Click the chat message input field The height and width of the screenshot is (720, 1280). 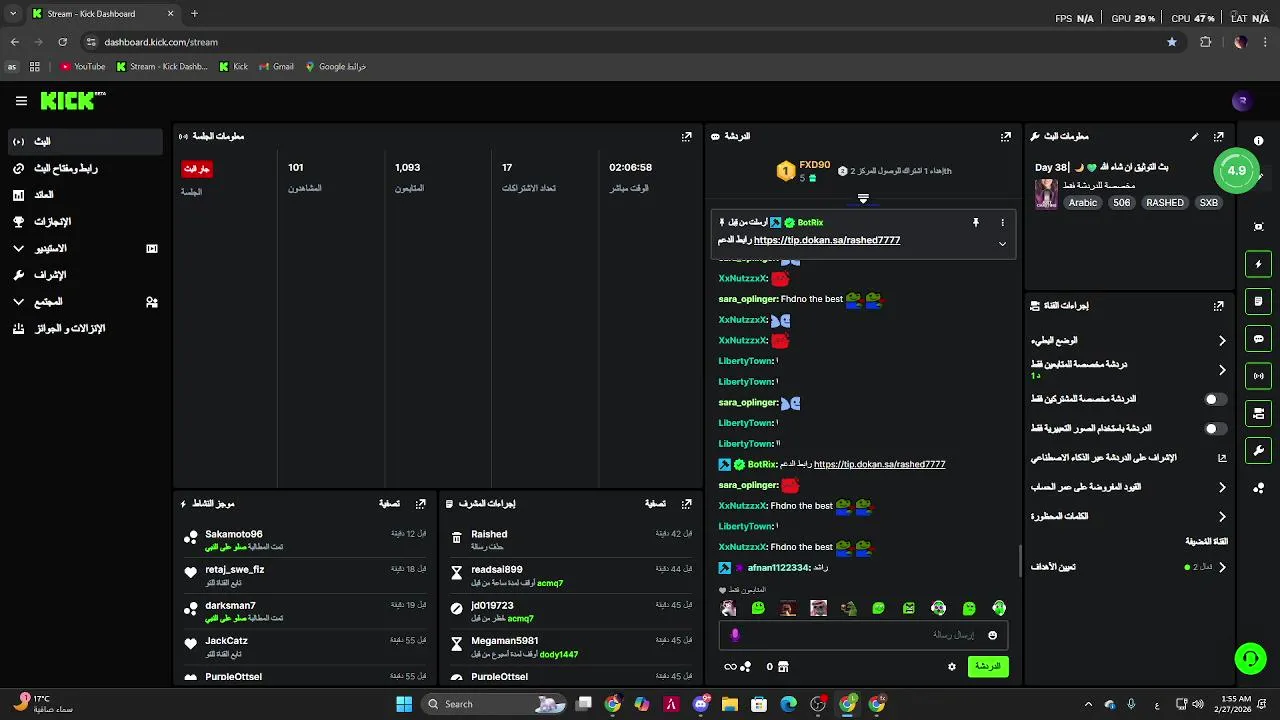862,635
